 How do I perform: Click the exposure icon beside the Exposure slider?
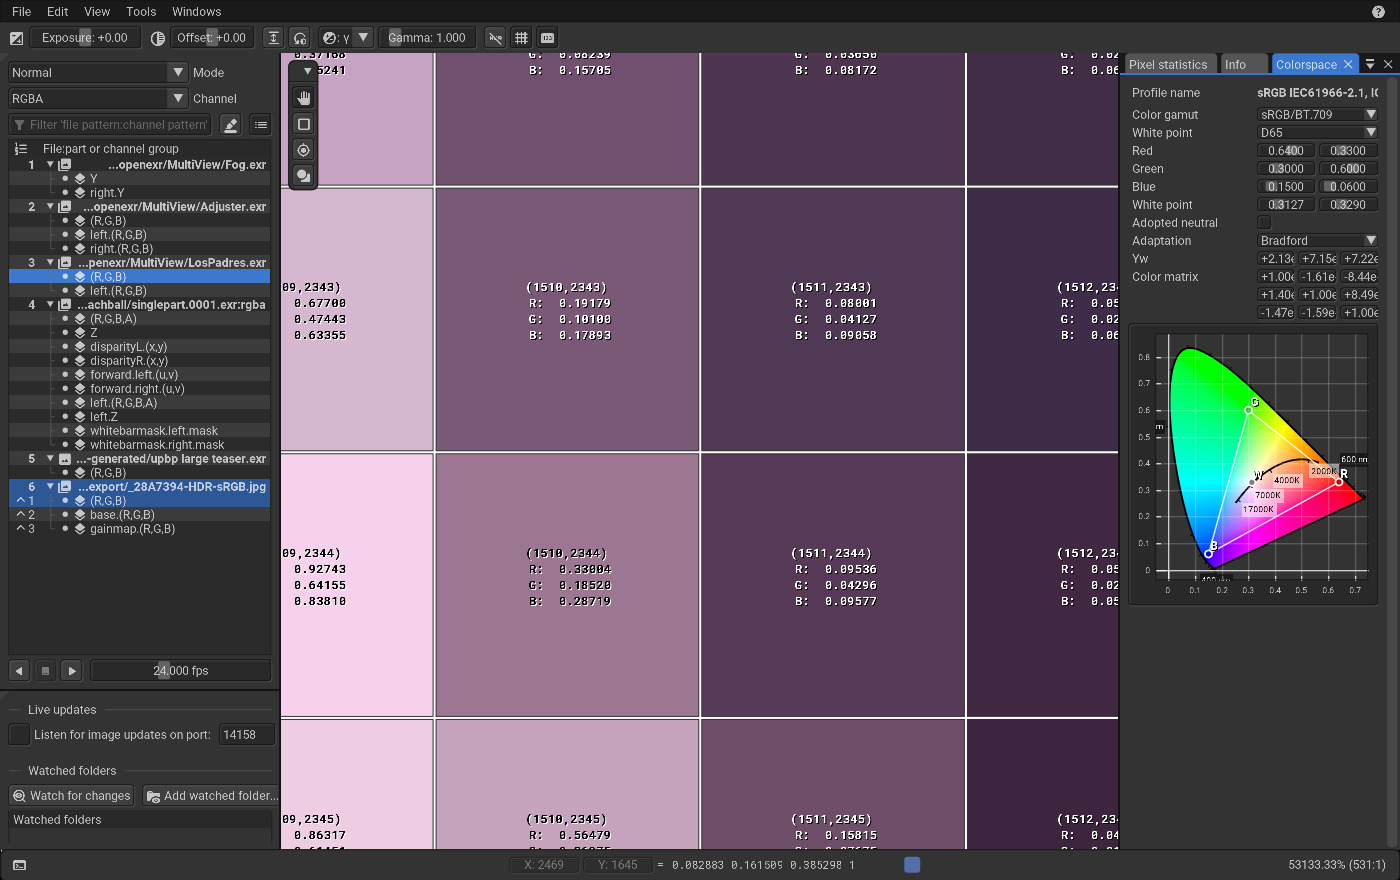click(16, 38)
